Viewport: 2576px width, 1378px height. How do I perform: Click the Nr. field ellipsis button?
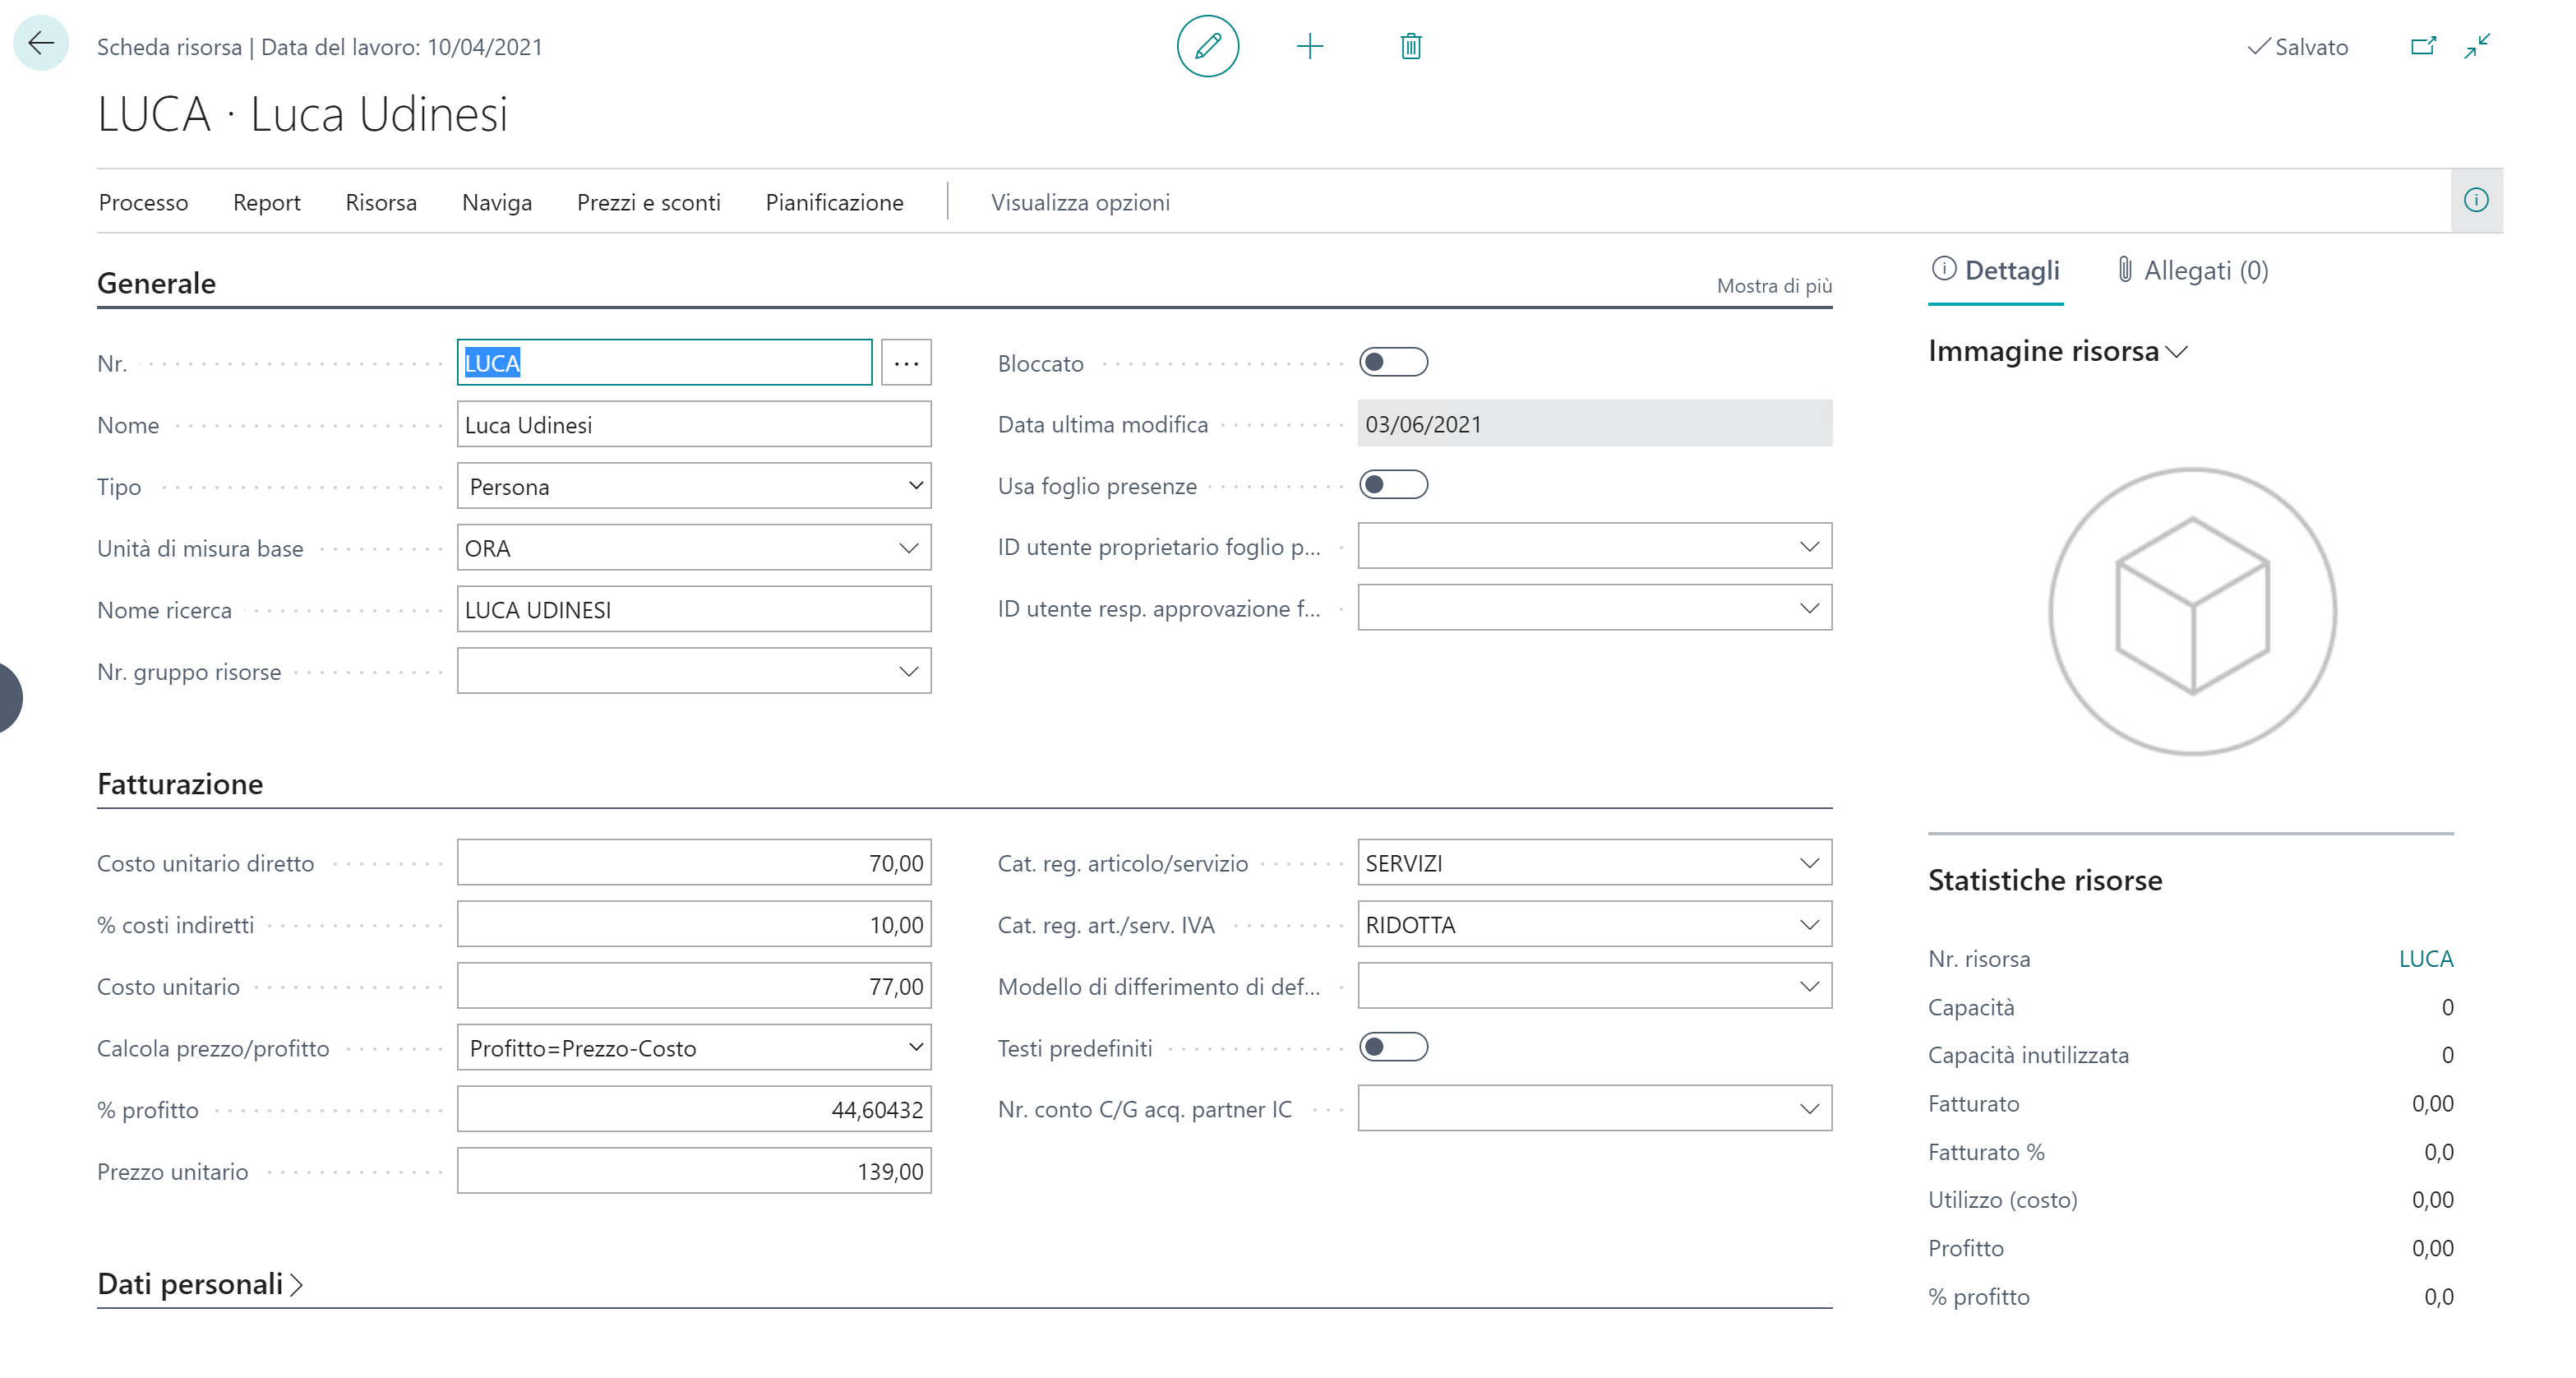(x=906, y=363)
